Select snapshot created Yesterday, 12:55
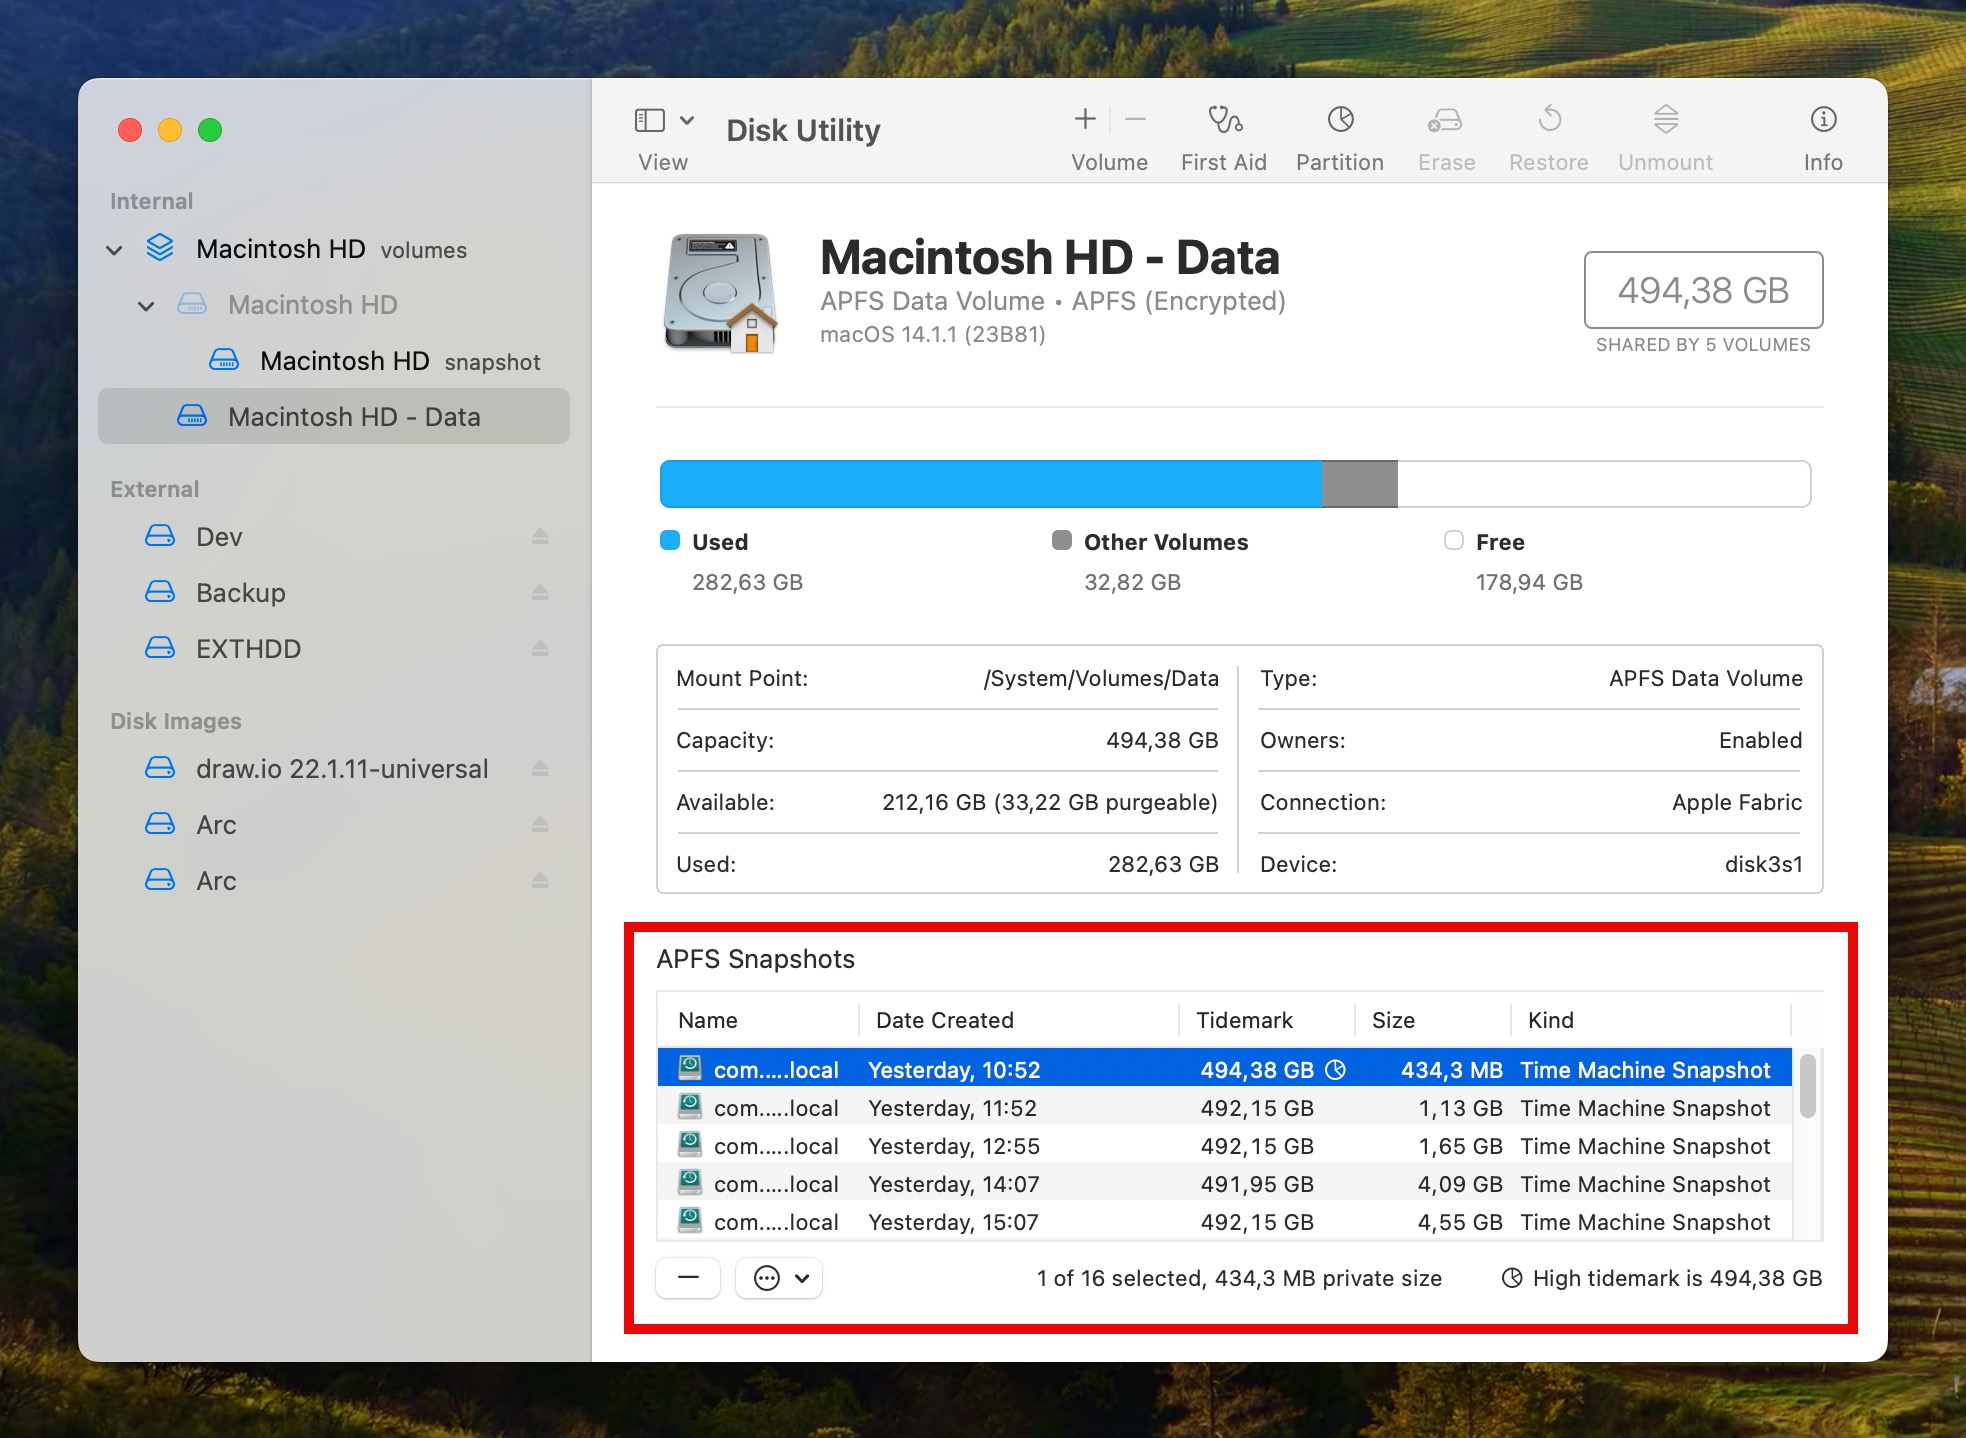Viewport: 1966px width, 1438px height. point(1224,1146)
